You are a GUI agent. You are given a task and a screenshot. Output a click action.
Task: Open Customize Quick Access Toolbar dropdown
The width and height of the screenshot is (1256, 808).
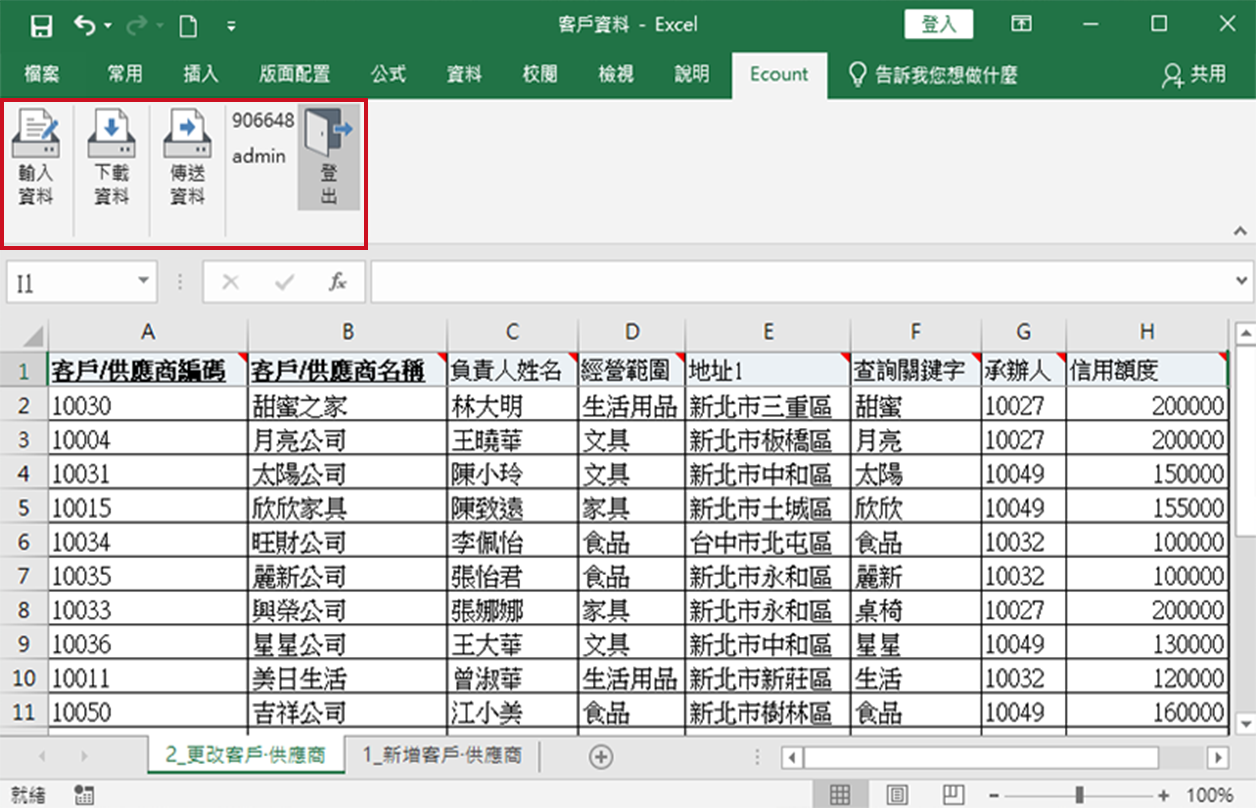(x=232, y=25)
